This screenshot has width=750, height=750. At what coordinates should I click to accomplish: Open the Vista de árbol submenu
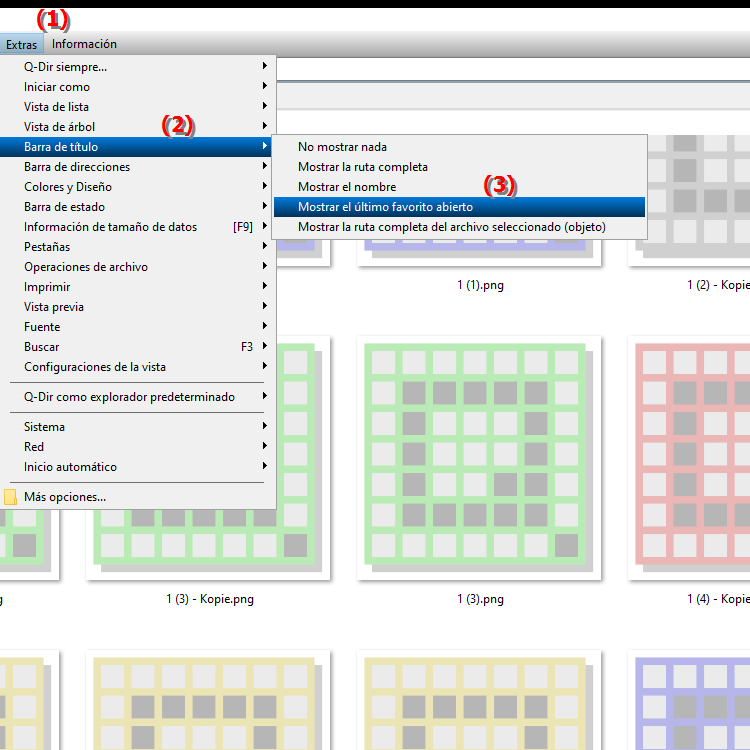click(137, 127)
